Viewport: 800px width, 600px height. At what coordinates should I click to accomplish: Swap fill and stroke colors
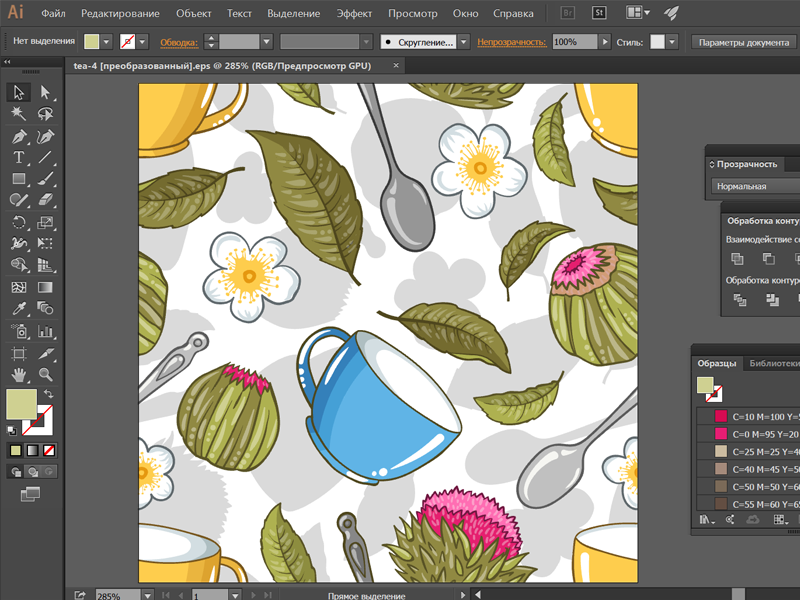pyautogui.click(x=49, y=394)
